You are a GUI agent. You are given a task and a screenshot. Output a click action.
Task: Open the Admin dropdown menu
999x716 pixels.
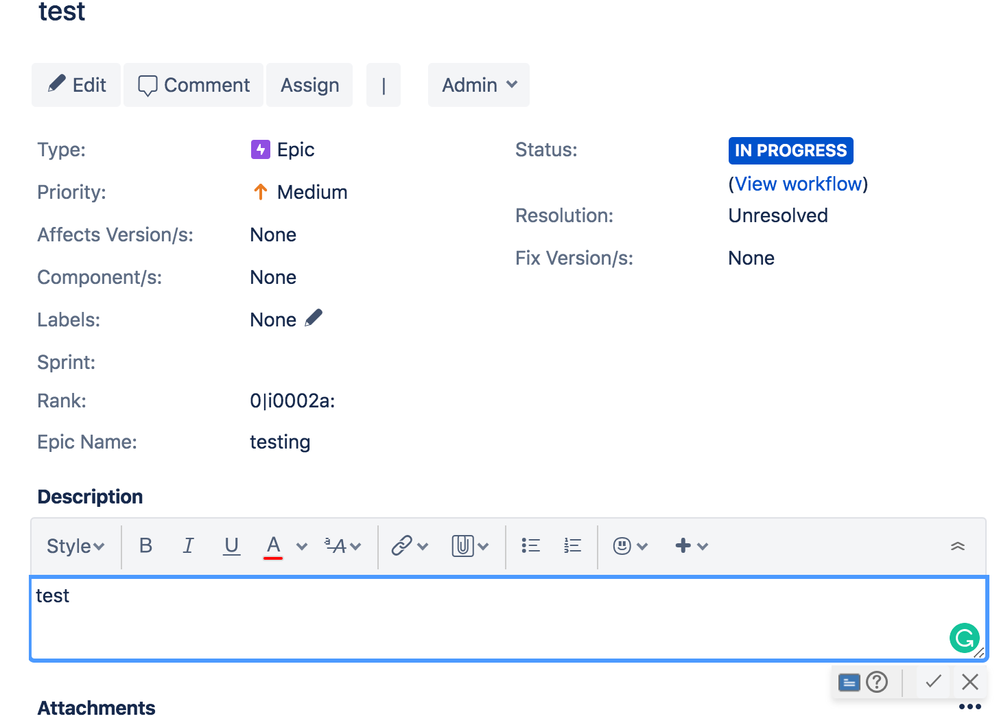(478, 85)
